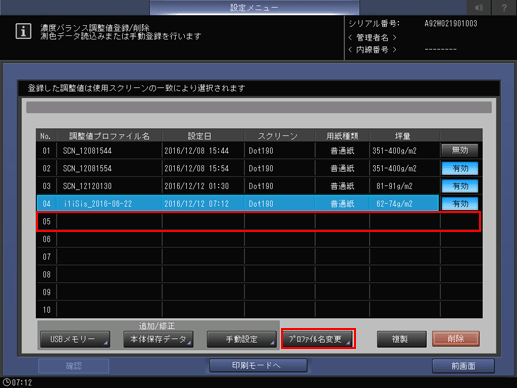Viewport: 517px width, 388px height.
Task: Toggle 有効 for profile SCN_12120130
Action: click(x=460, y=186)
